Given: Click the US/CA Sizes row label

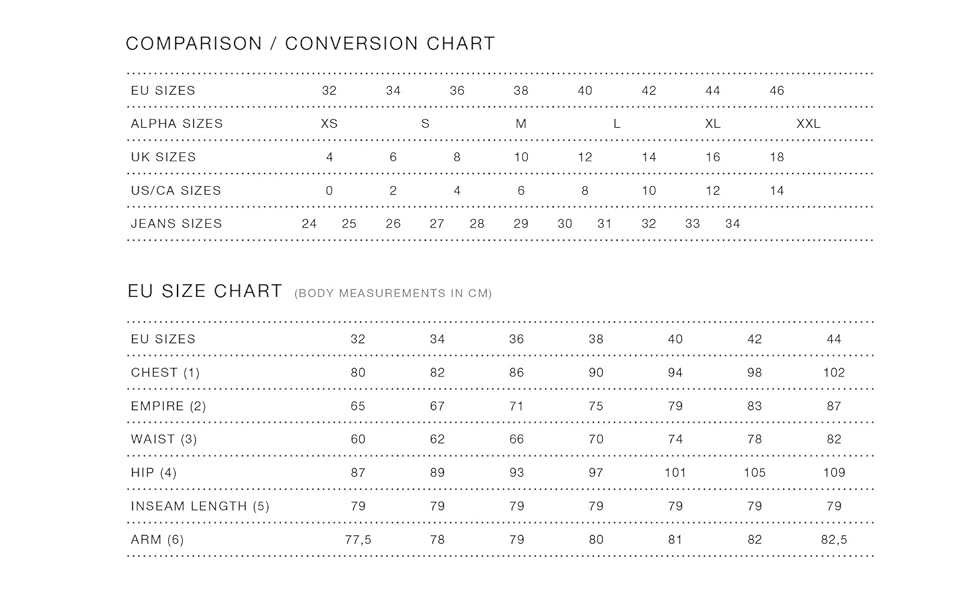Looking at the screenshot, I should click(176, 190).
